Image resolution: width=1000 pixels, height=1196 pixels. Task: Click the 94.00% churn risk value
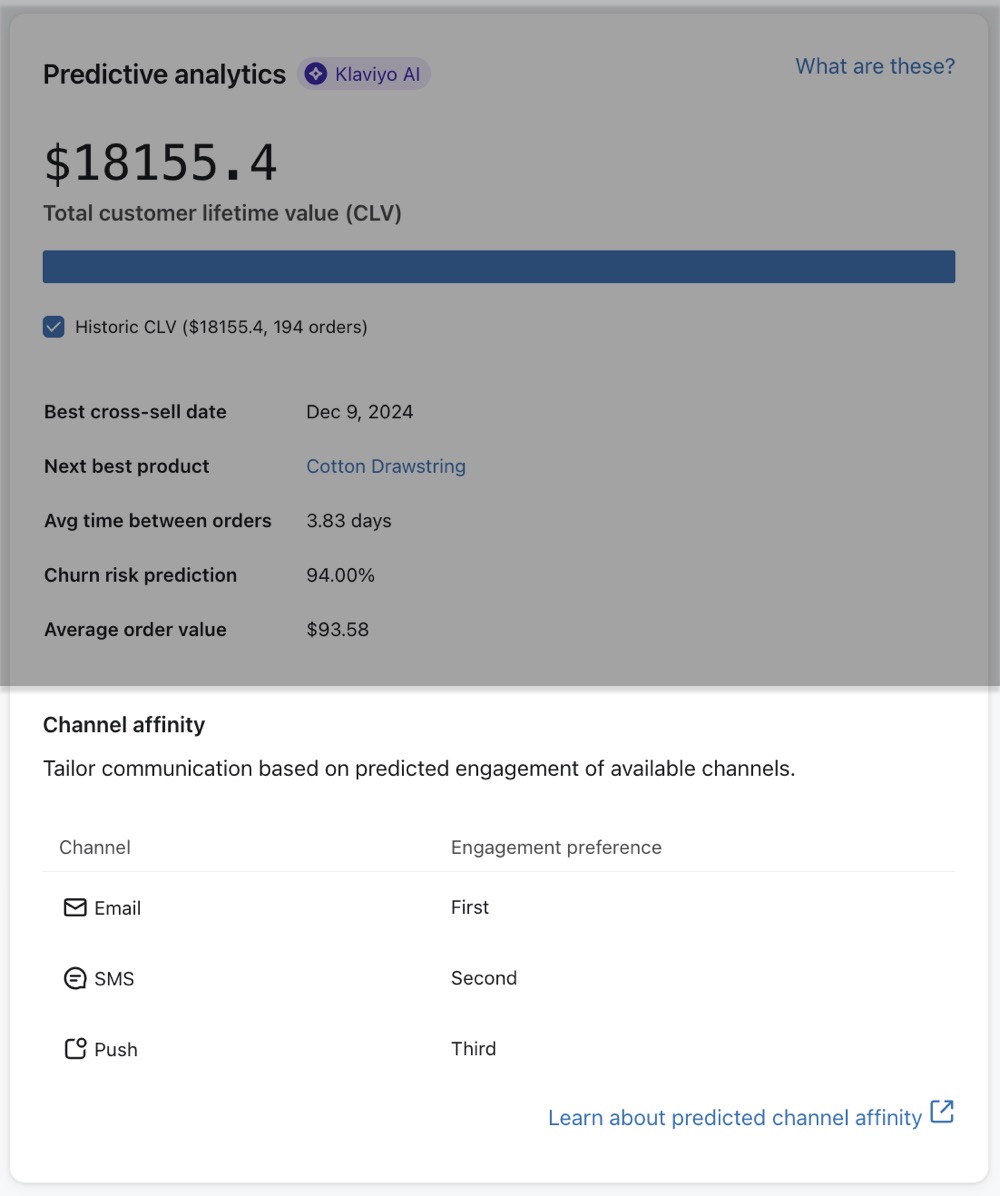click(340, 575)
